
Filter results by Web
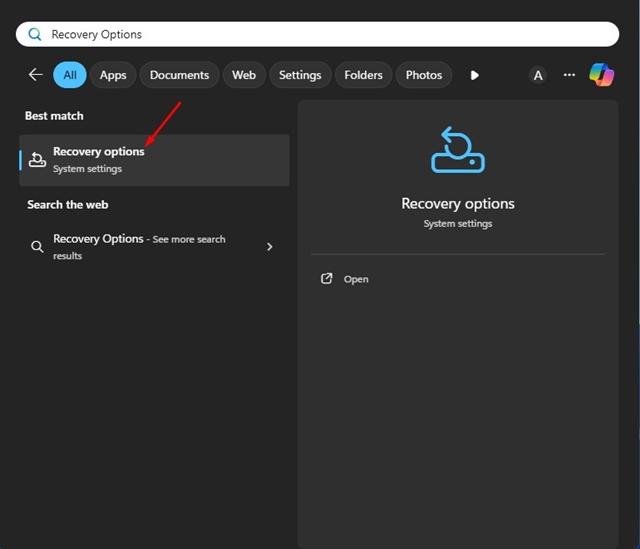pyautogui.click(x=244, y=75)
